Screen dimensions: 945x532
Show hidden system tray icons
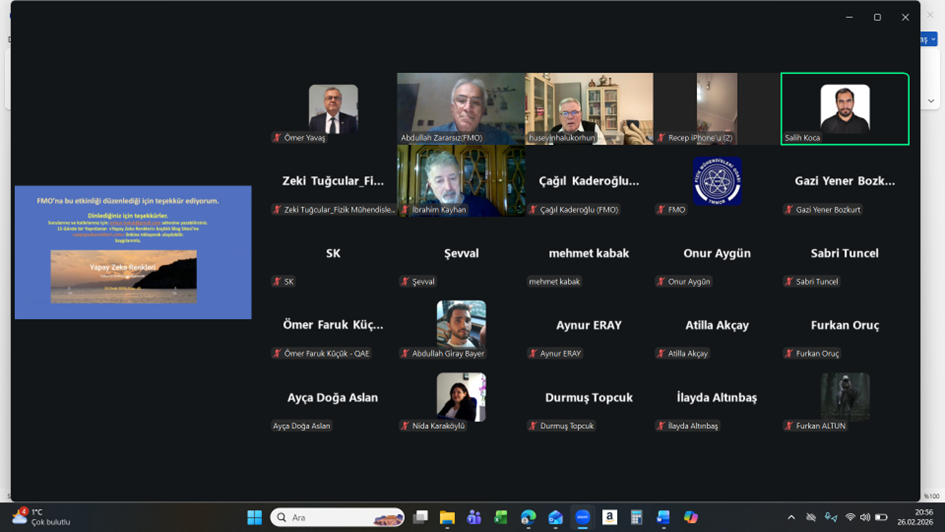tap(791, 517)
